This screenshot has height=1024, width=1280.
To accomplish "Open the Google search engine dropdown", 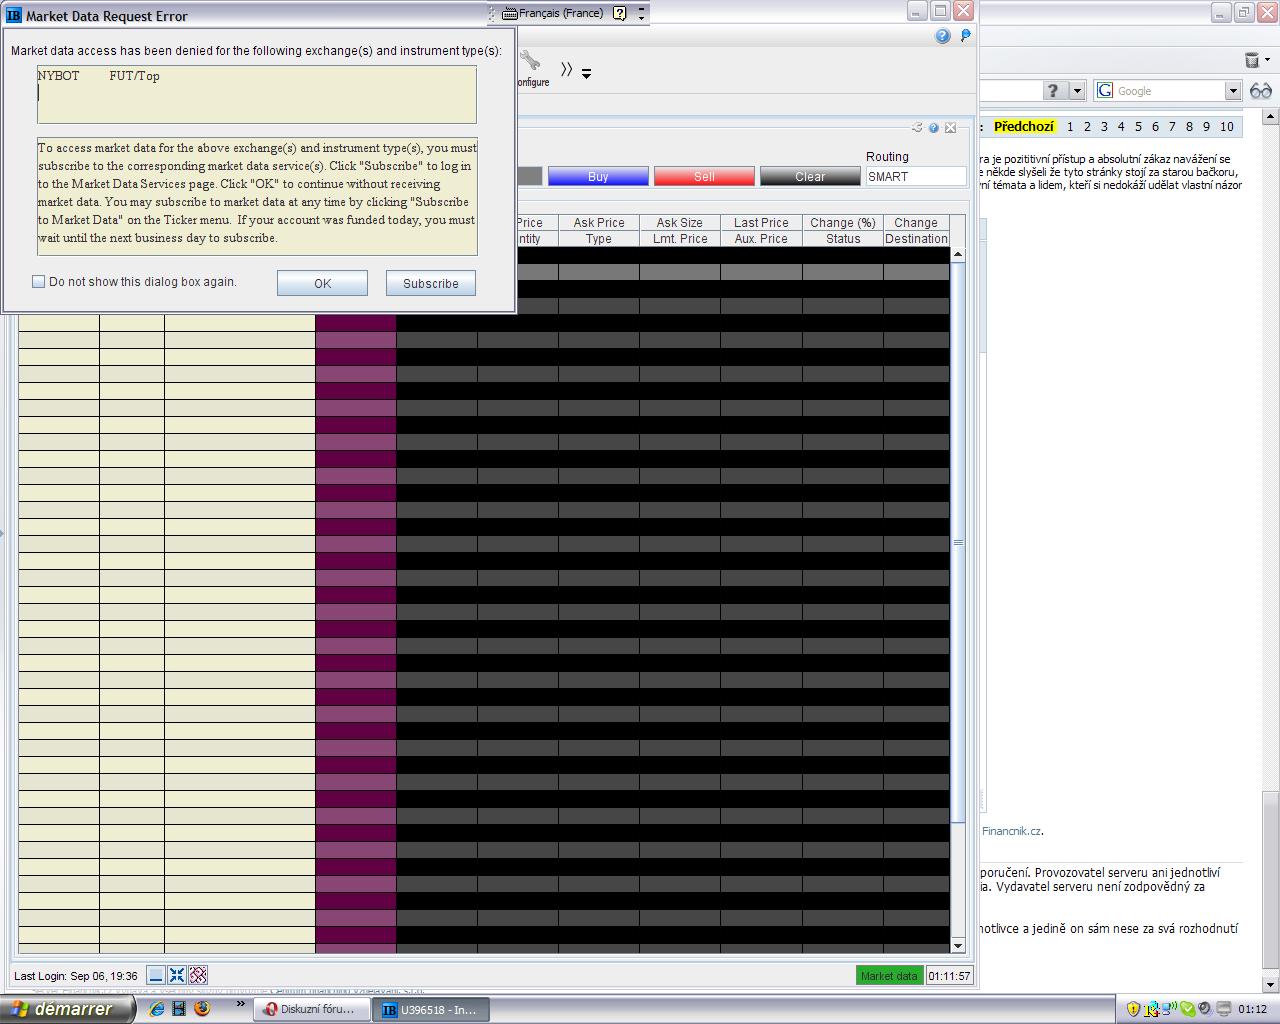I will click(x=1233, y=91).
